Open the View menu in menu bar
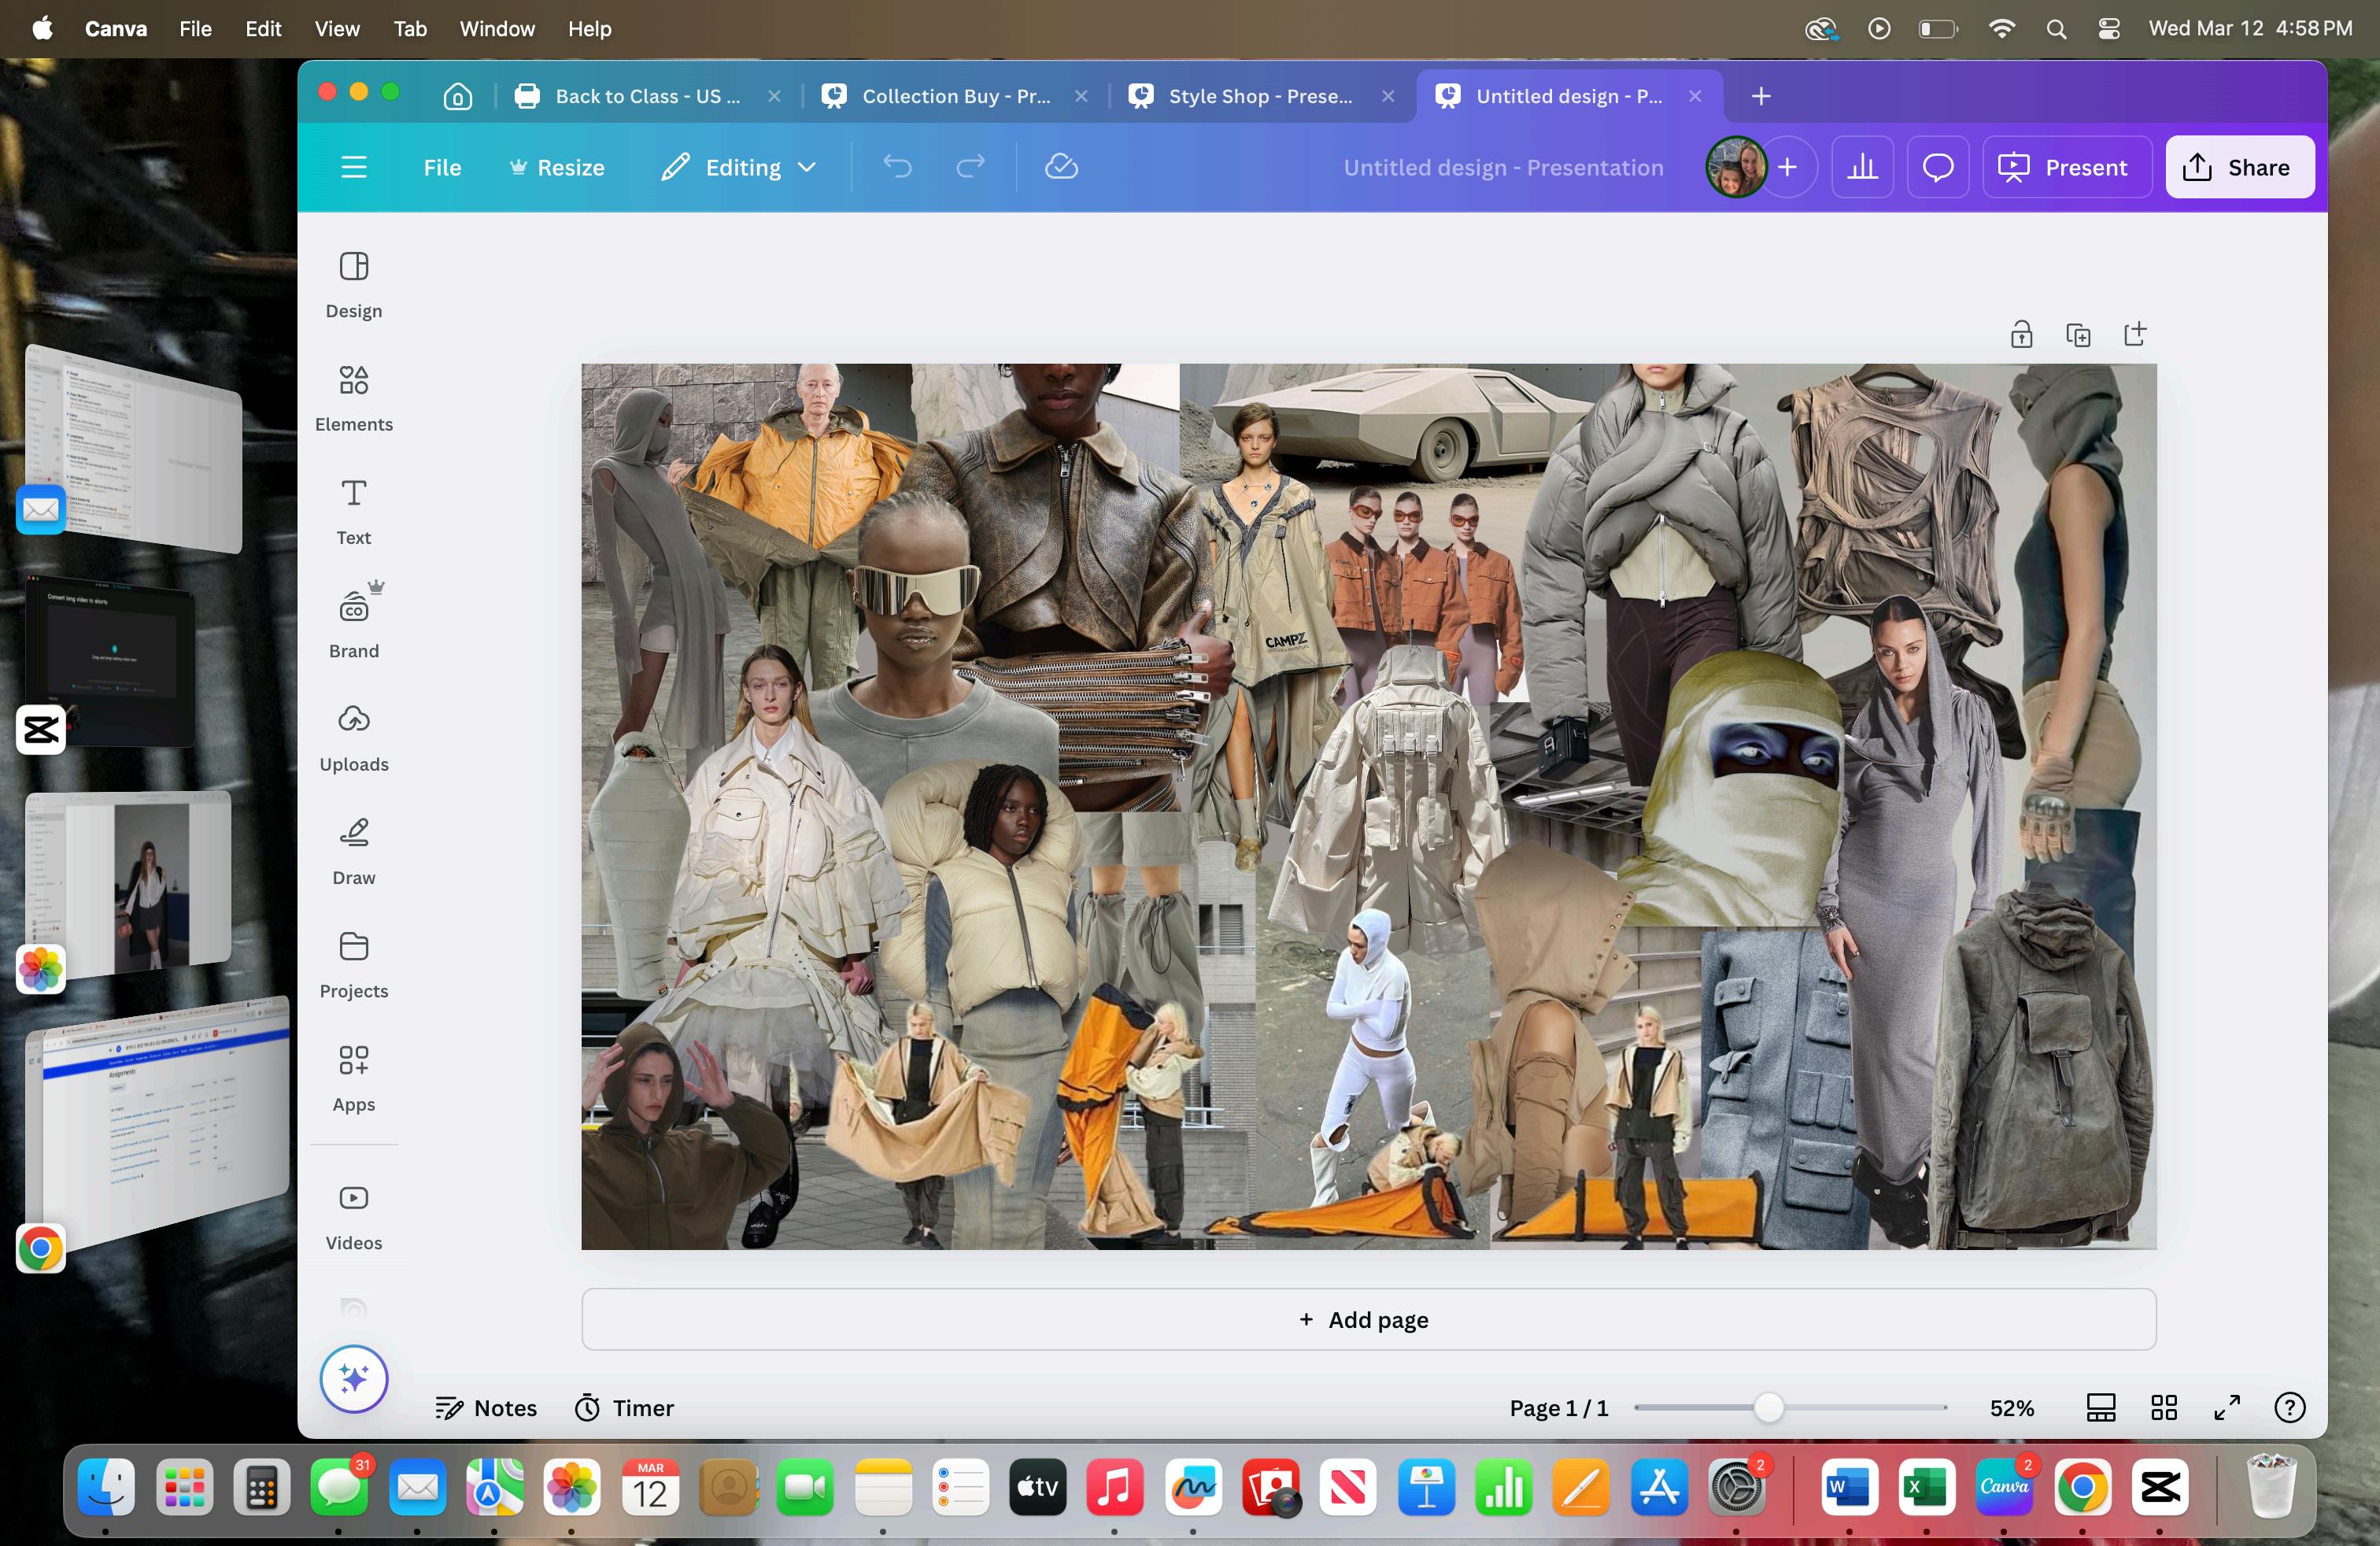 point(336,28)
